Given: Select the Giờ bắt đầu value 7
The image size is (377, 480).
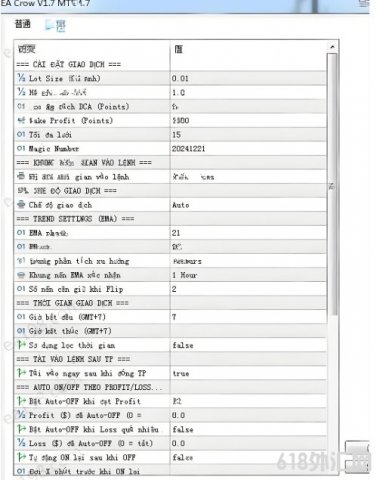Looking at the screenshot, I should coord(174,317).
